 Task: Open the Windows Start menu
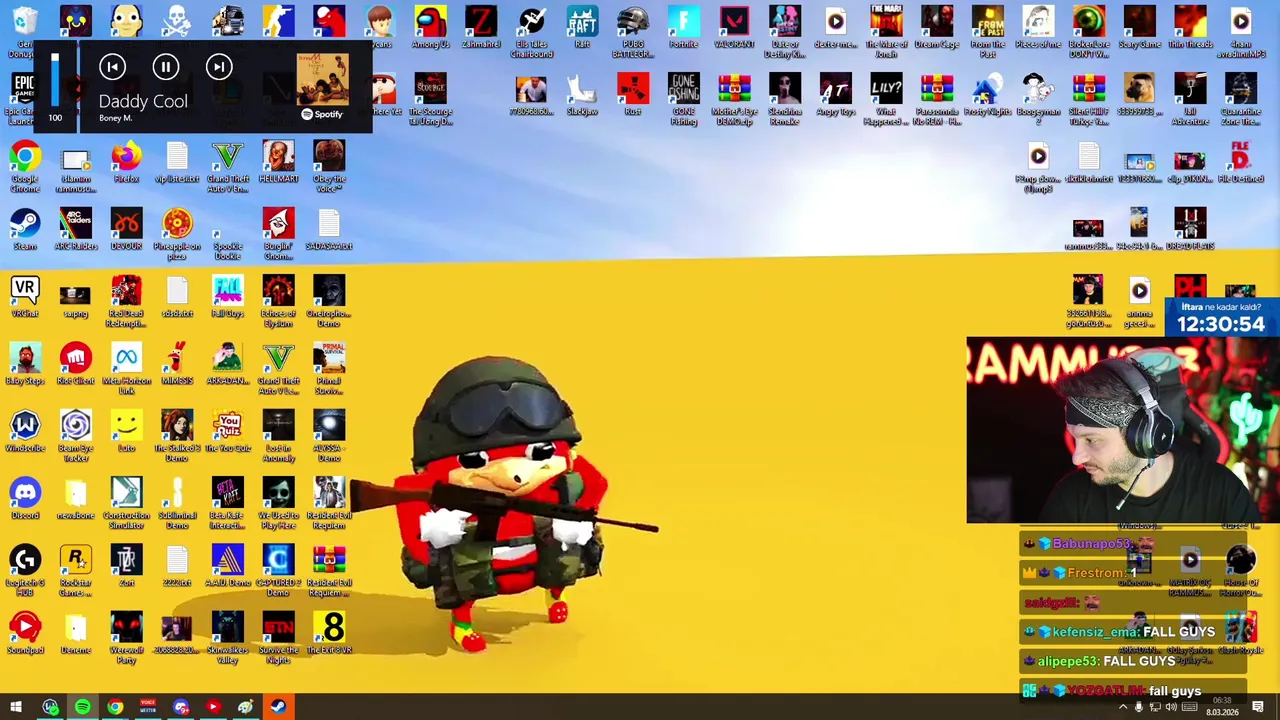click(x=16, y=707)
